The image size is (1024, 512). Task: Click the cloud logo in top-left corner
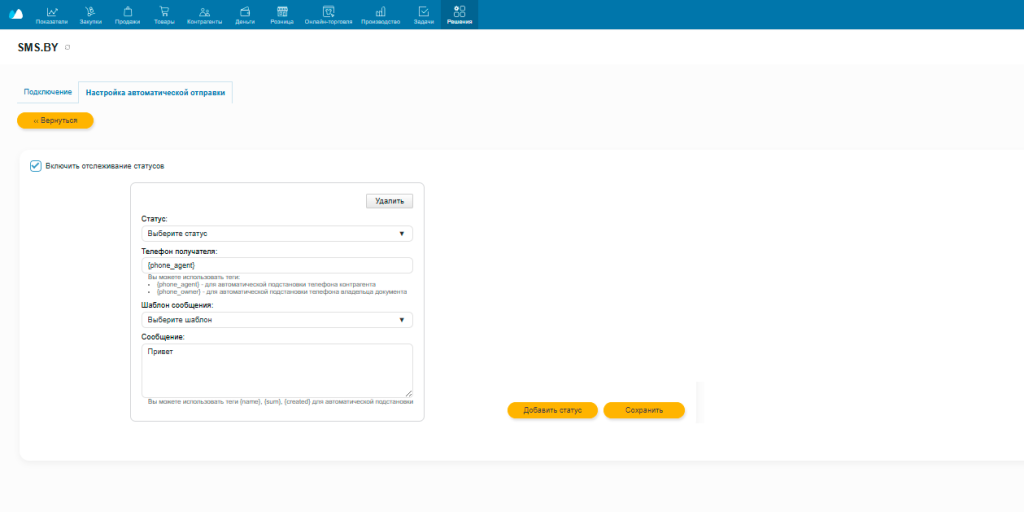click(16, 13)
